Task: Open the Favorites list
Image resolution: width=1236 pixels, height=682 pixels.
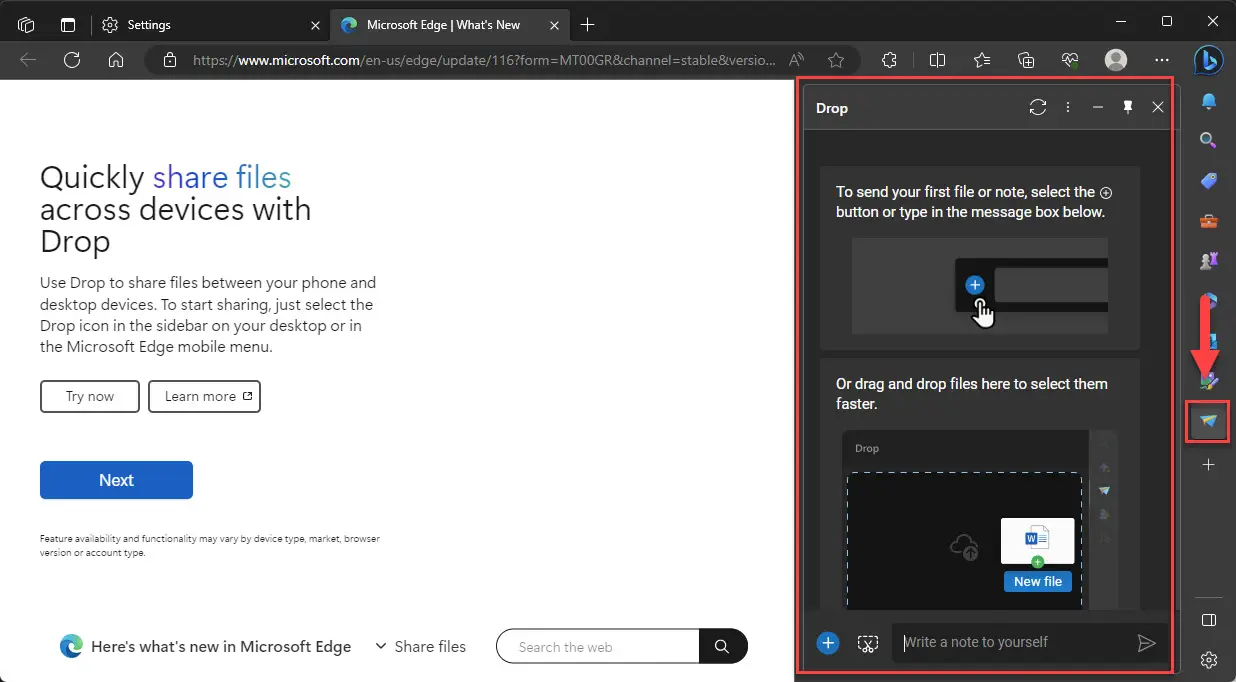Action: coord(982,61)
